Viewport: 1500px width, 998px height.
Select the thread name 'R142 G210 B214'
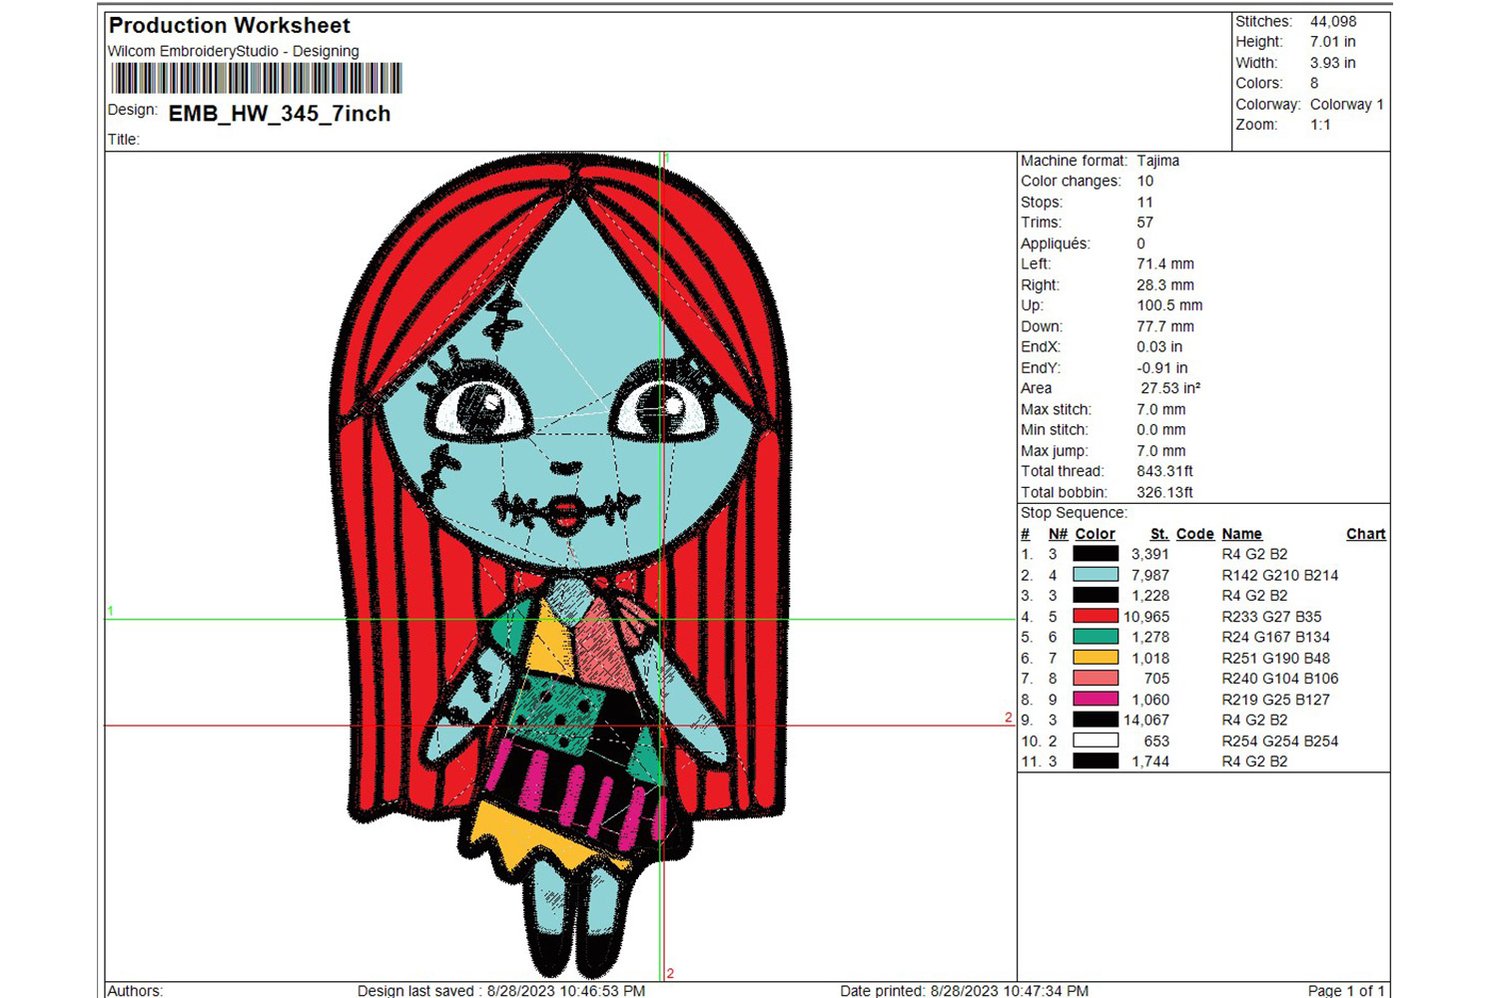(x=1280, y=575)
